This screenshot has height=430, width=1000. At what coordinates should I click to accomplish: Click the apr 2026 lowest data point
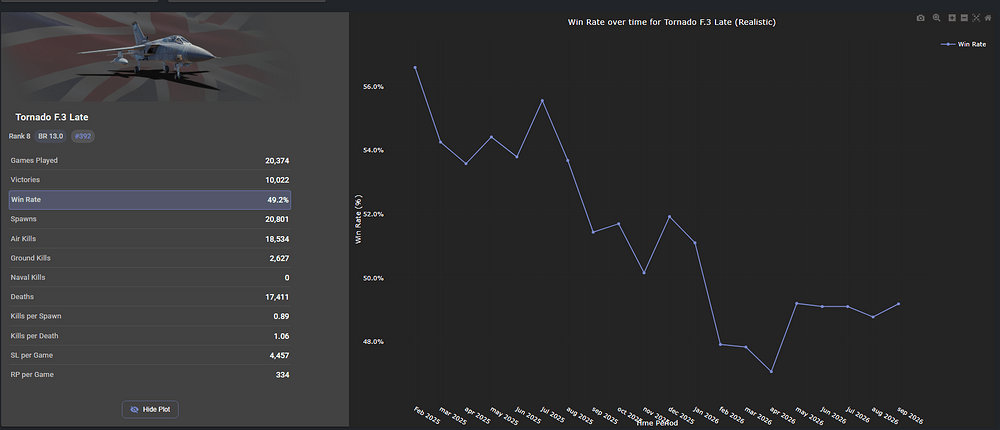click(x=771, y=372)
